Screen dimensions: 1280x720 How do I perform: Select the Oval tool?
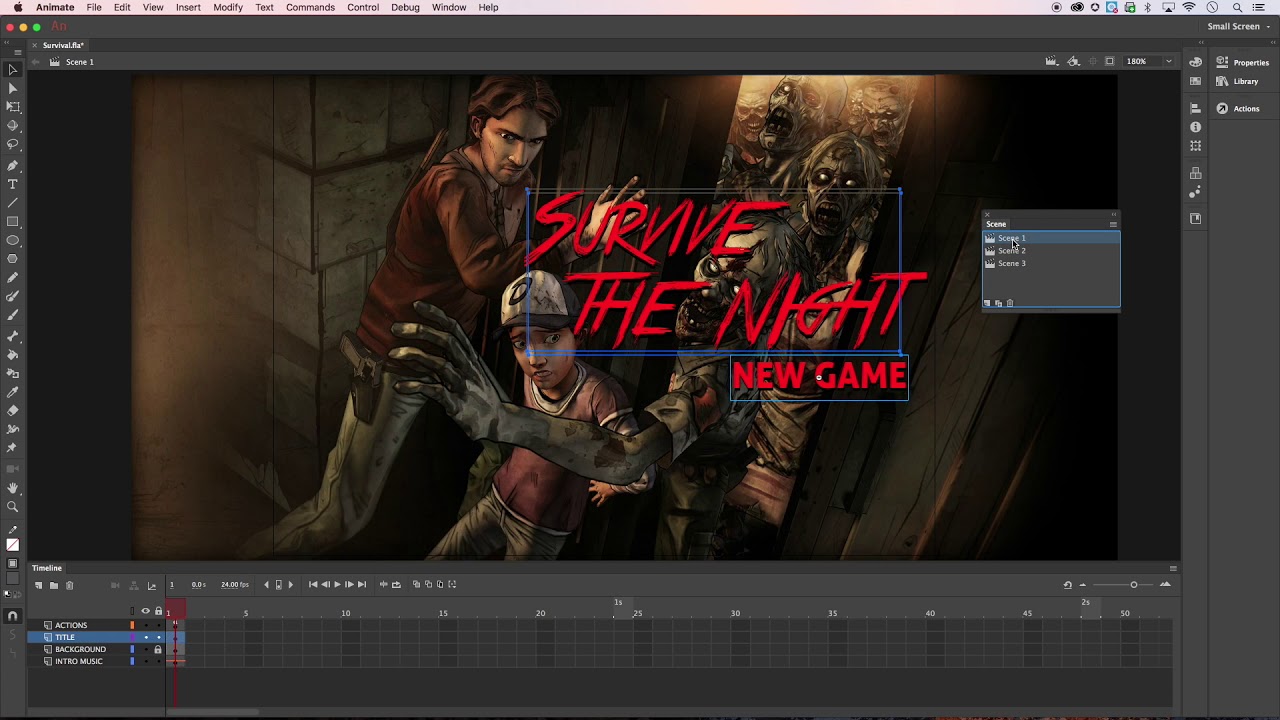click(x=13, y=240)
